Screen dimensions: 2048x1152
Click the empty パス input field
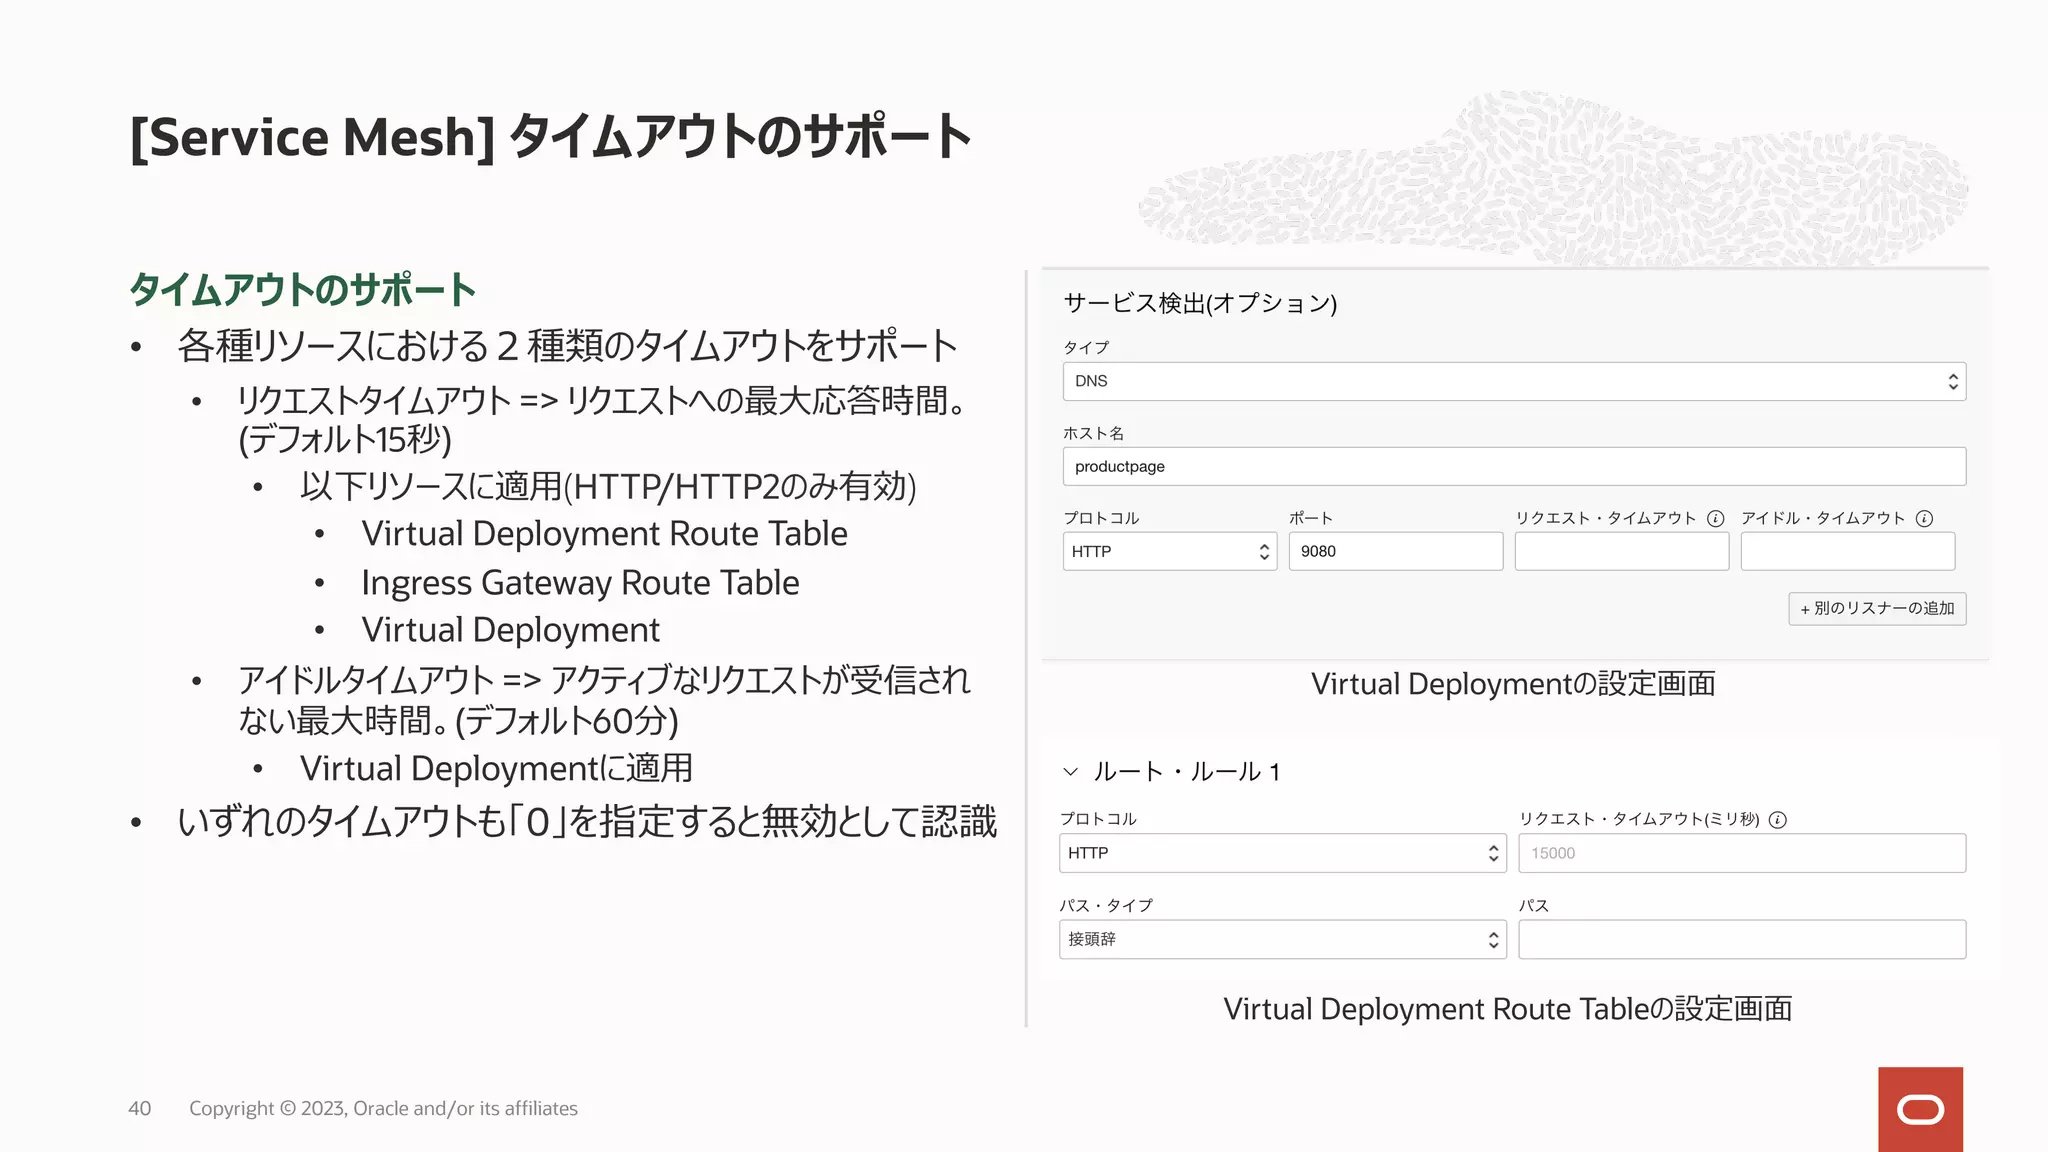pos(1742,939)
